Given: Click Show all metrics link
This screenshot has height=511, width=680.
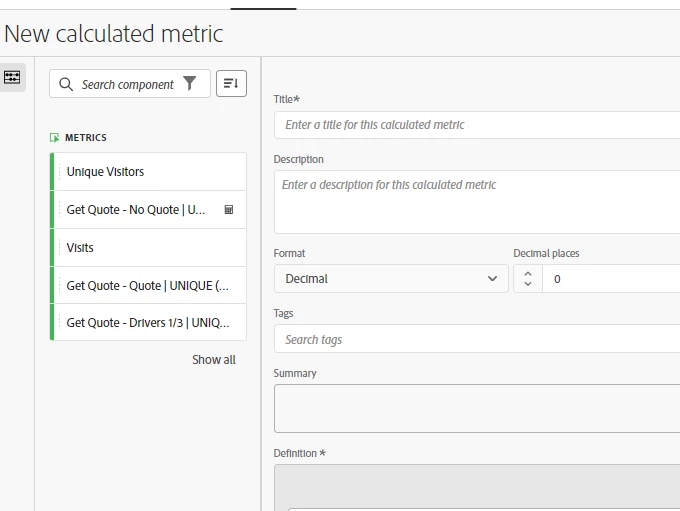Looking at the screenshot, I should point(214,360).
